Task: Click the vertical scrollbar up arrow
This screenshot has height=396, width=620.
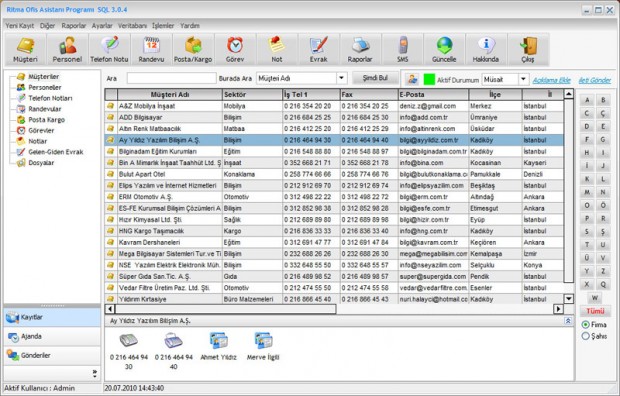Action: (569, 94)
